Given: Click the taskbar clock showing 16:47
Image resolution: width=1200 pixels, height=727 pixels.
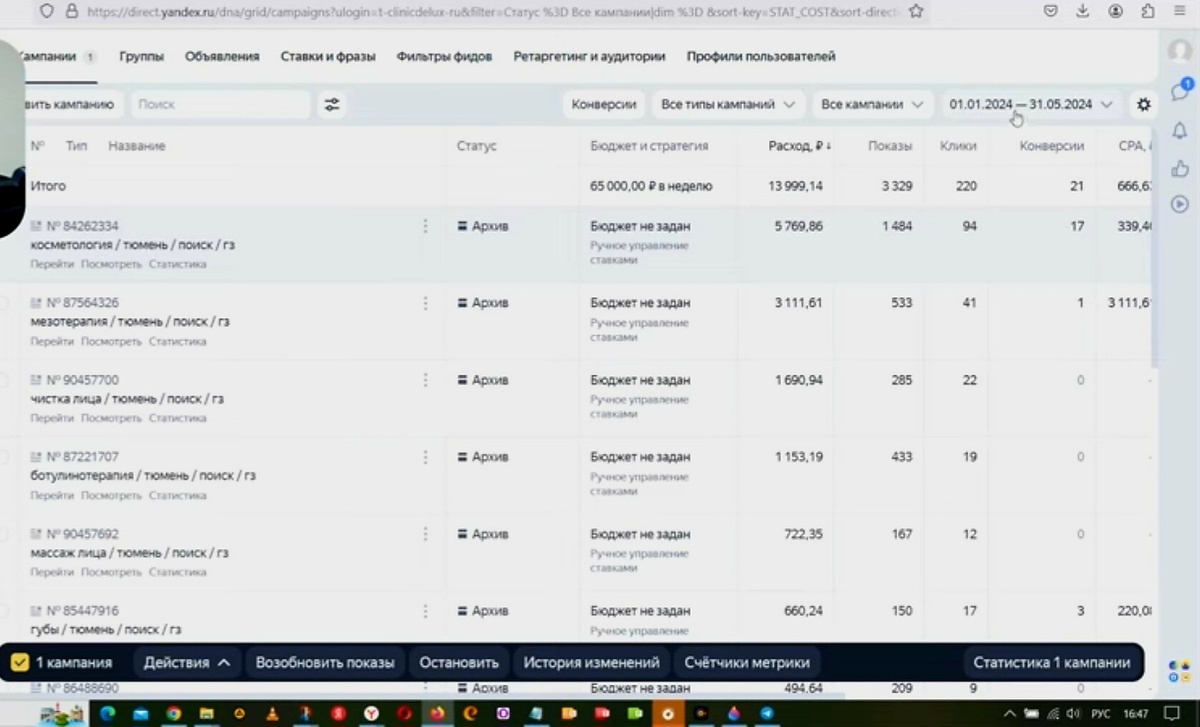Looking at the screenshot, I should [1135, 714].
